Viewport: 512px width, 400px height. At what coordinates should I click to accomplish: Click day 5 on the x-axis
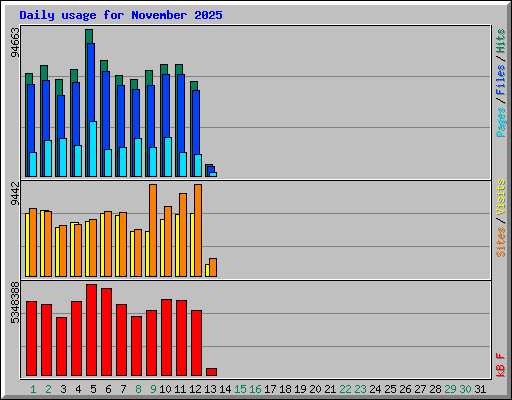[x=93, y=389]
